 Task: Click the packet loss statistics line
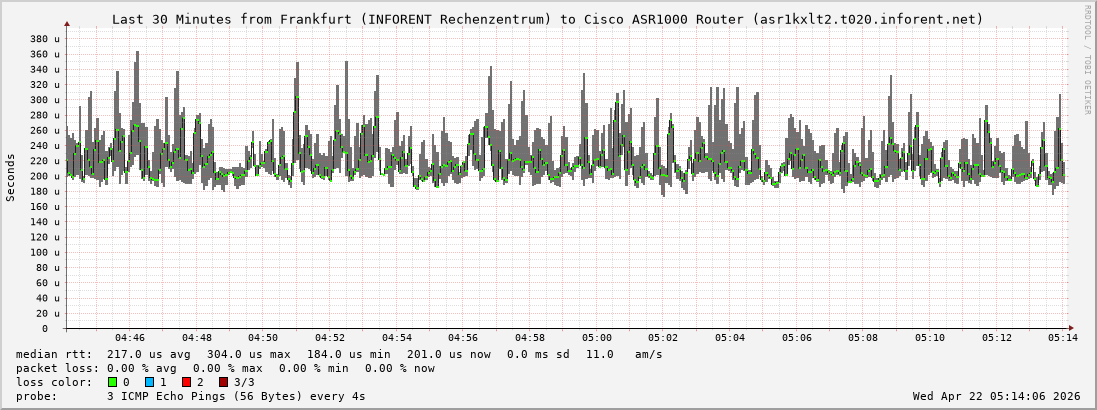[226, 368]
